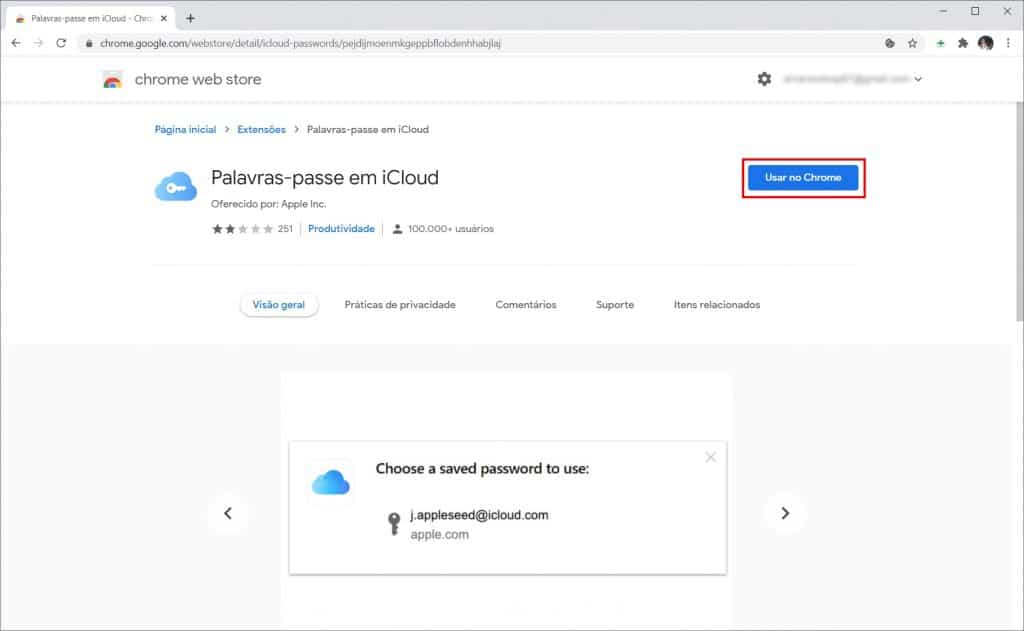Show next screenshot in carousel
Screen dimensions: 1024x631
(785, 513)
